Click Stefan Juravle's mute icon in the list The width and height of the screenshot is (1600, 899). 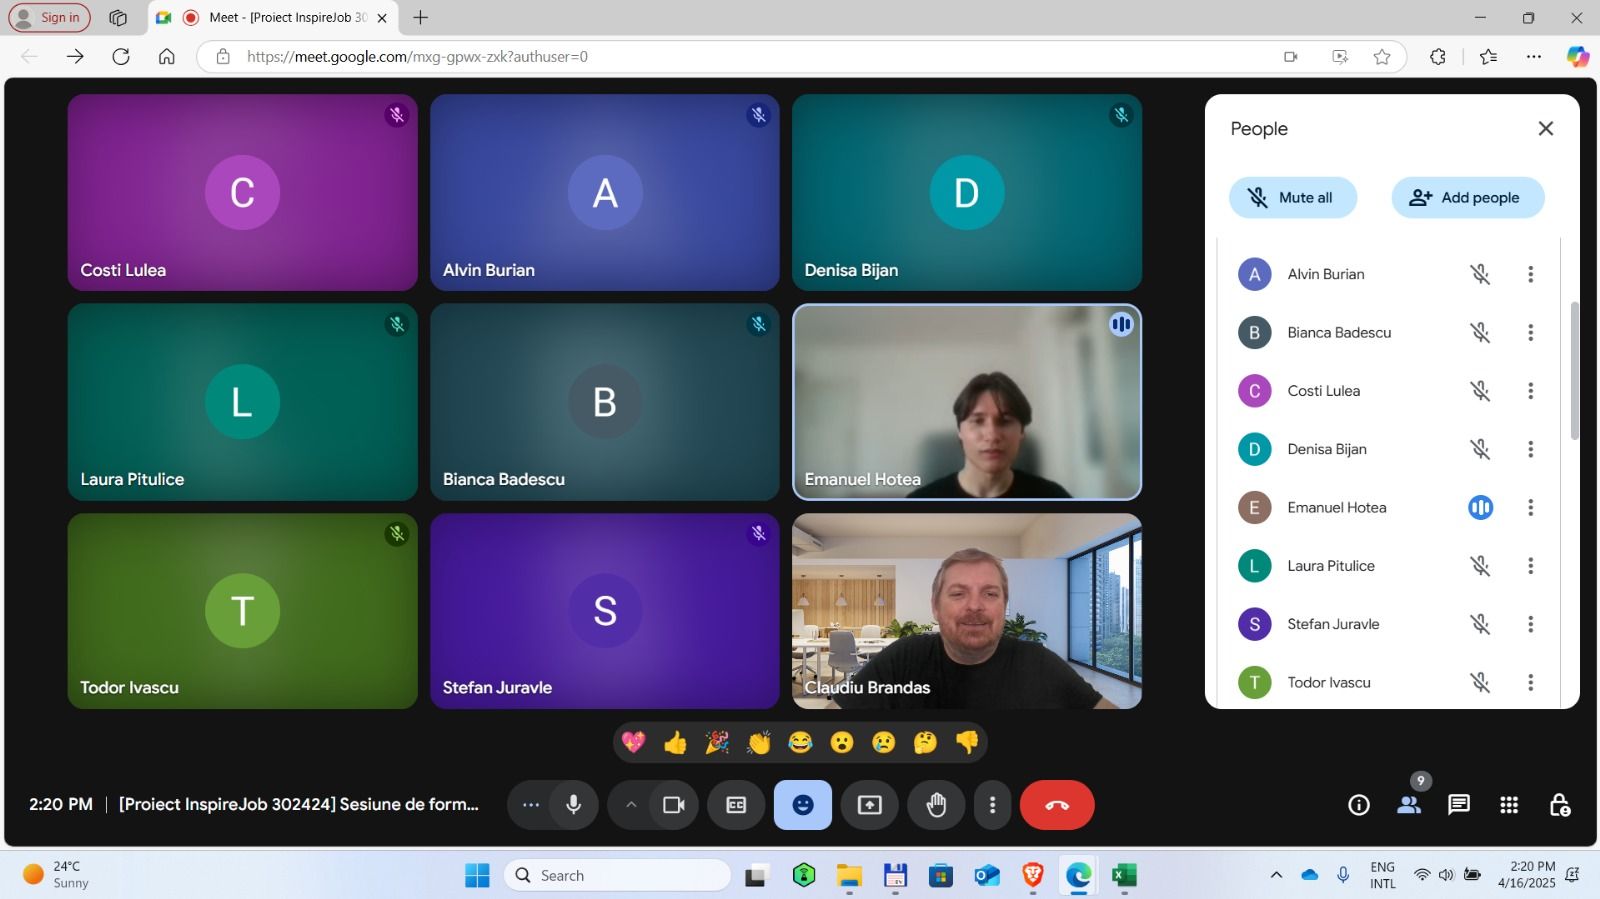tap(1480, 624)
